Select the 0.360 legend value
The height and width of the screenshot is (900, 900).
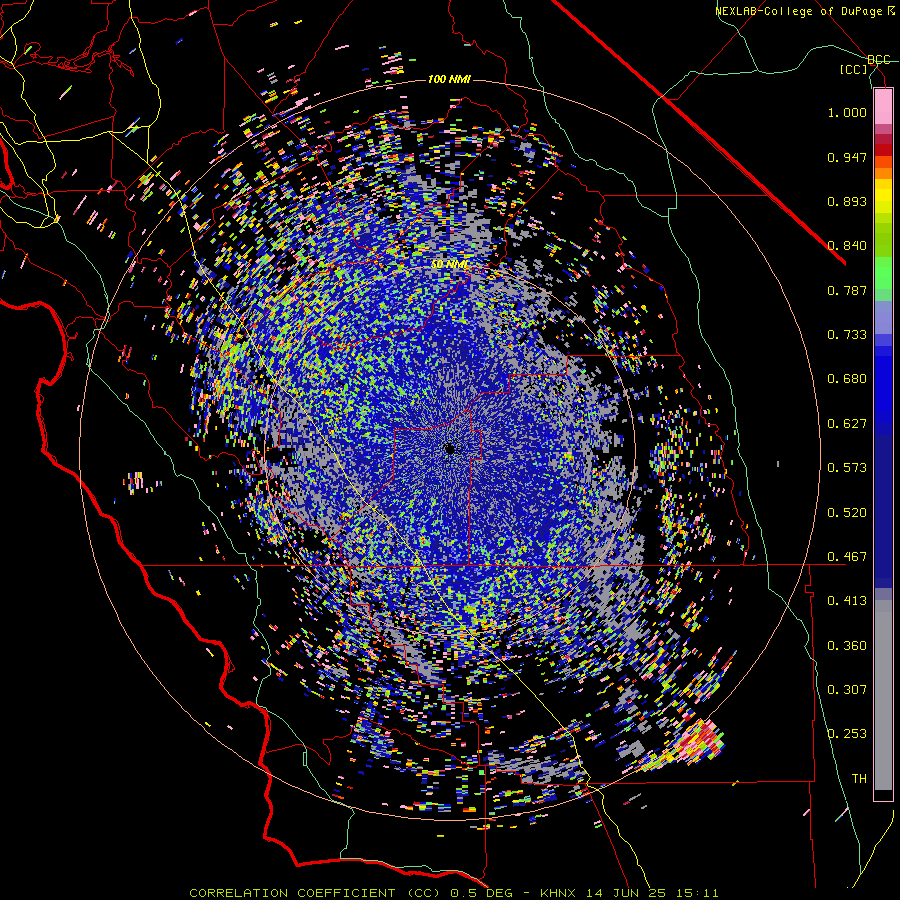(847, 646)
